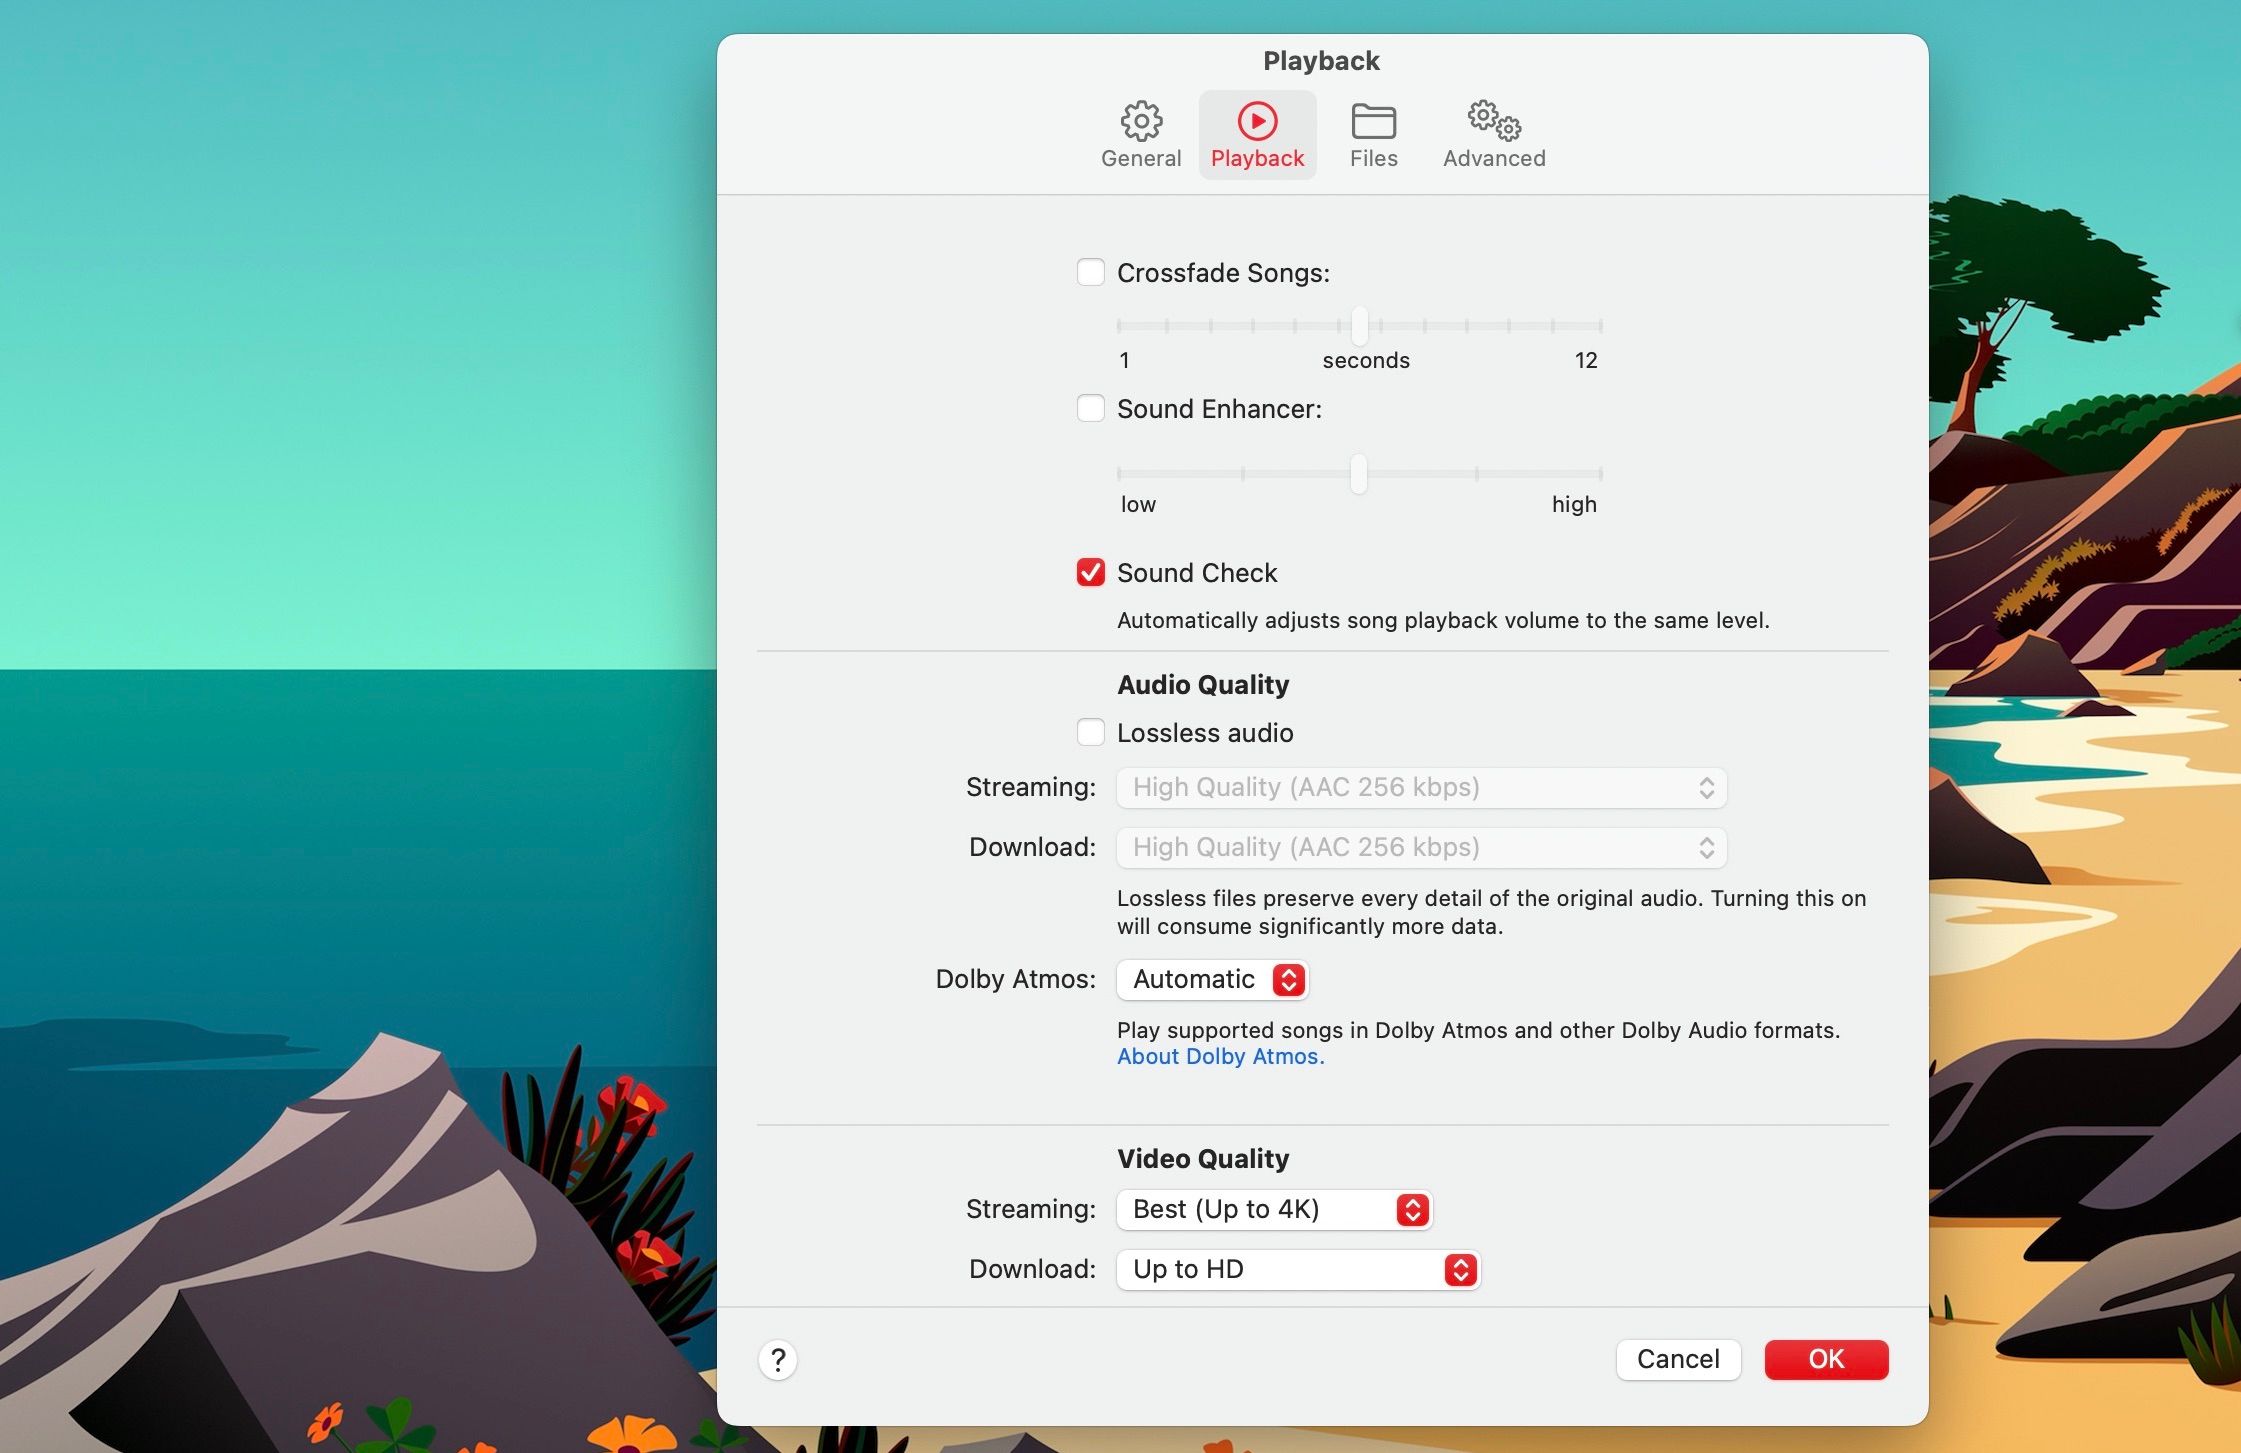The width and height of the screenshot is (2241, 1453).
Task: Enable the Crossfade Songs checkbox
Action: point(1090,272)
